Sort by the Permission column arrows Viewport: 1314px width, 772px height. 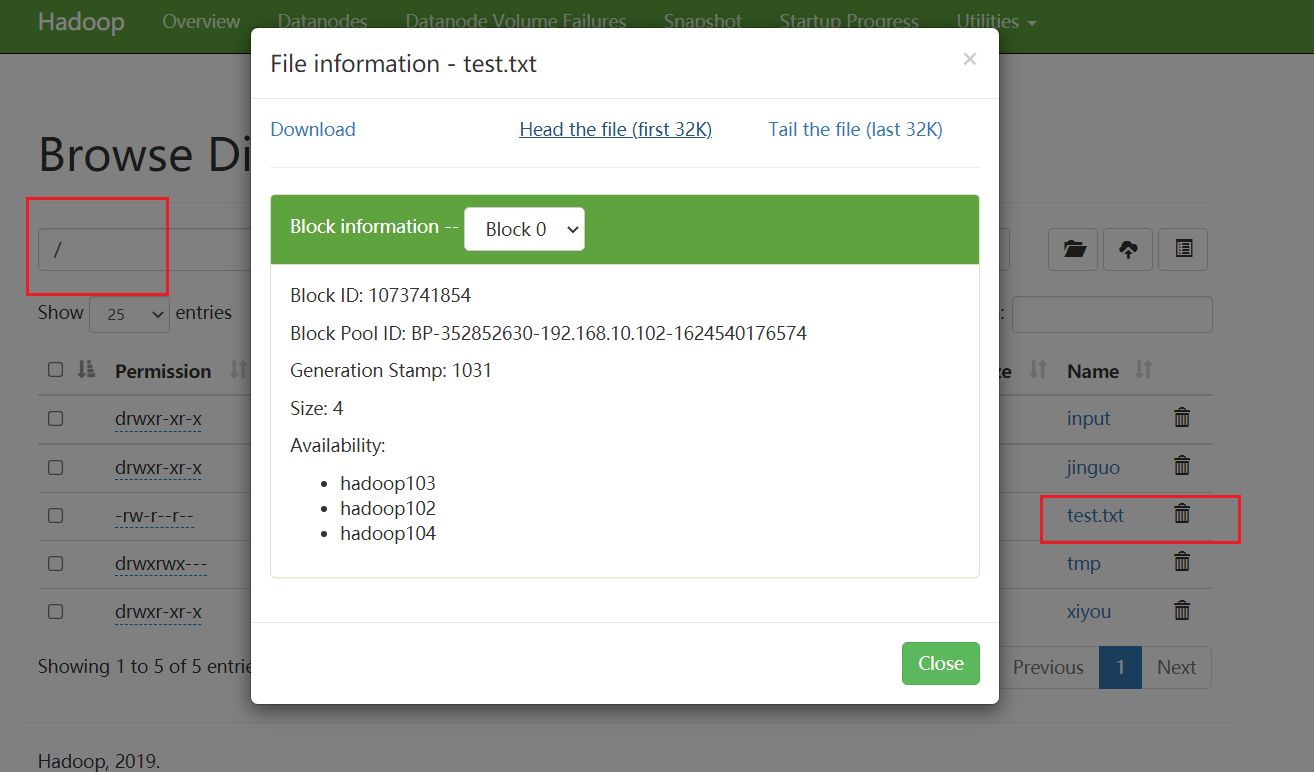[237, 370]
